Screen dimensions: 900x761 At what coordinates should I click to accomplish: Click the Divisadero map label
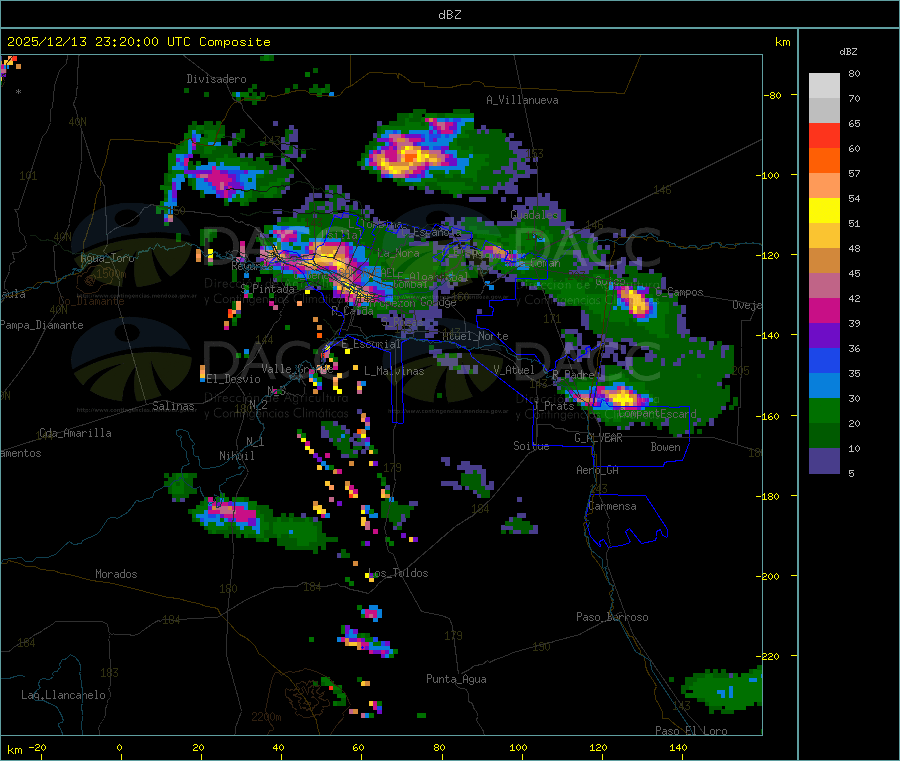click(x=216, y=79)
